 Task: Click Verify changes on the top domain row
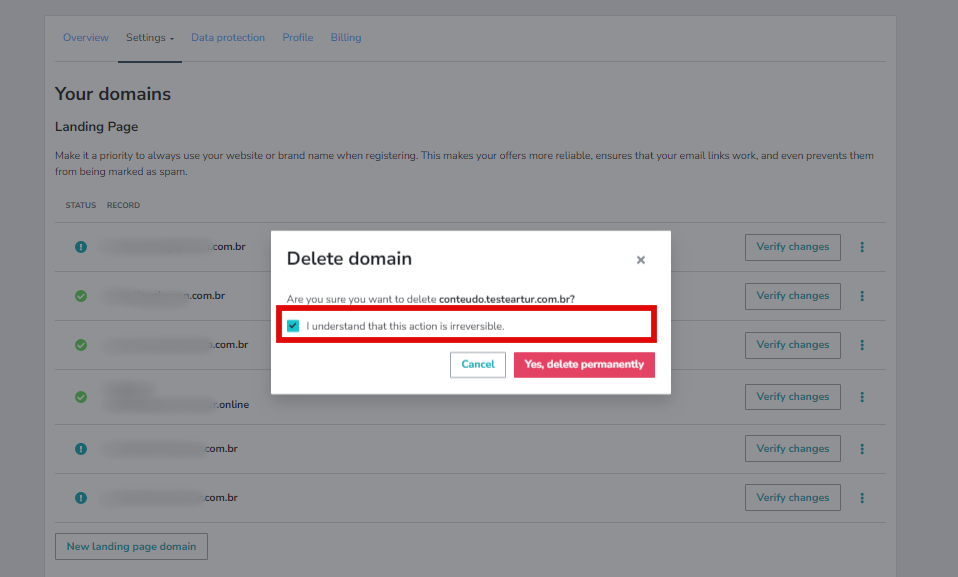792,246
